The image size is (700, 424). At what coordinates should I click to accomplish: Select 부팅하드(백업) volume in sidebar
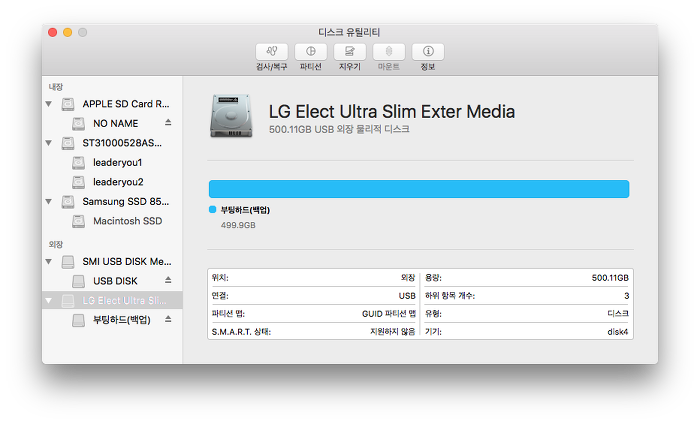coord(112,320)
